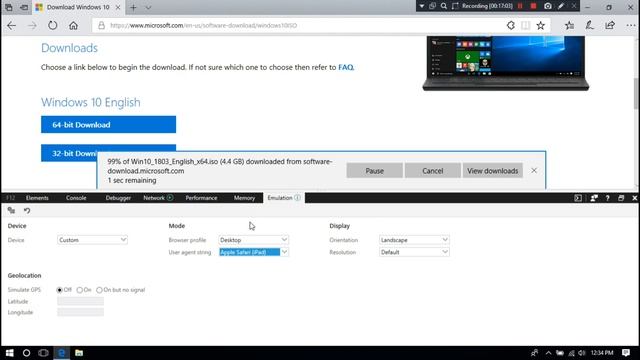Open recorder pencil annotation tool
The width and height of the screenshot is (640, 360).
561,6
